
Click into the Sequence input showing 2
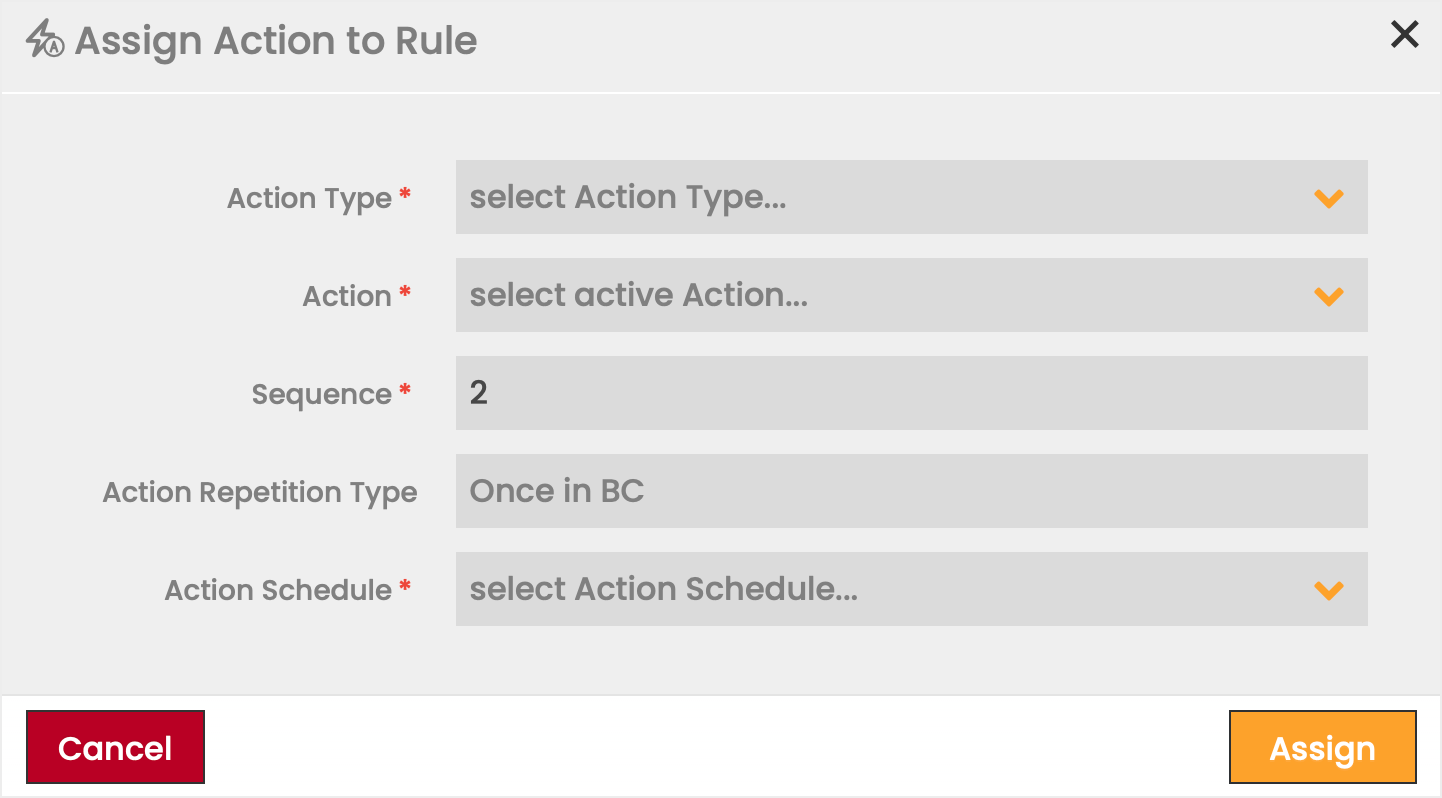click(x=911, y=394)
